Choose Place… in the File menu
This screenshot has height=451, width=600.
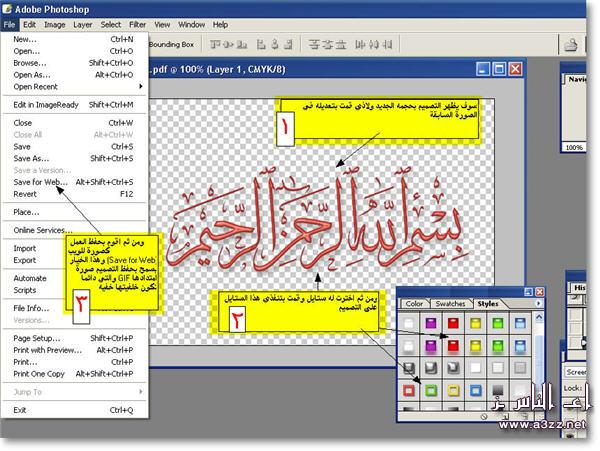pos(73,212)
